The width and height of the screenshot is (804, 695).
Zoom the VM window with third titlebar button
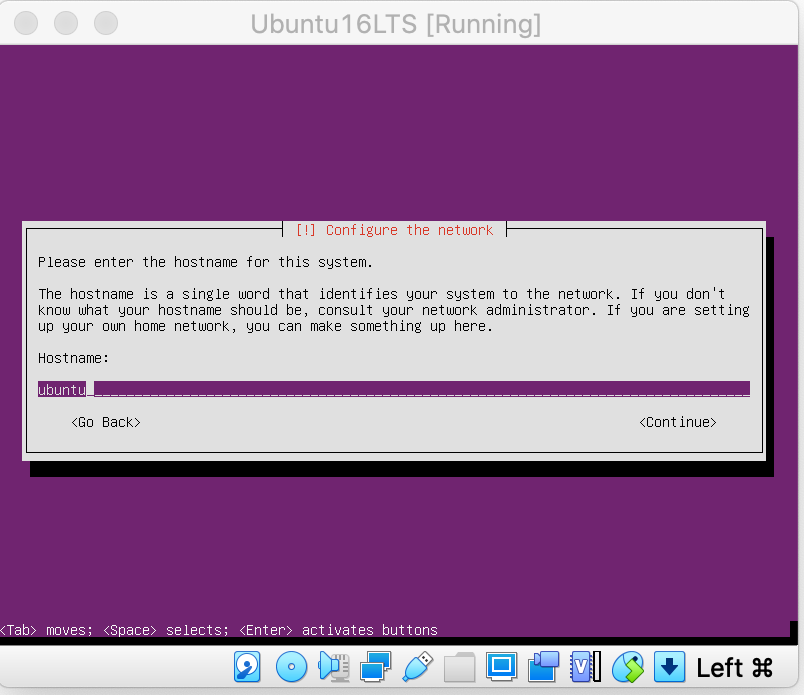point(105,22)
